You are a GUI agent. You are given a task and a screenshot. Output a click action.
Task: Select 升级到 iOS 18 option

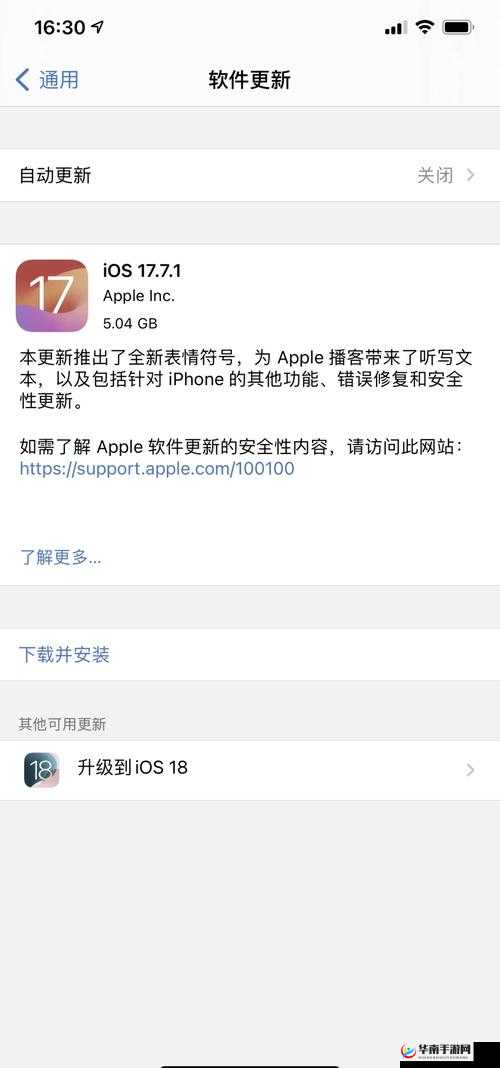pos(250,770)
